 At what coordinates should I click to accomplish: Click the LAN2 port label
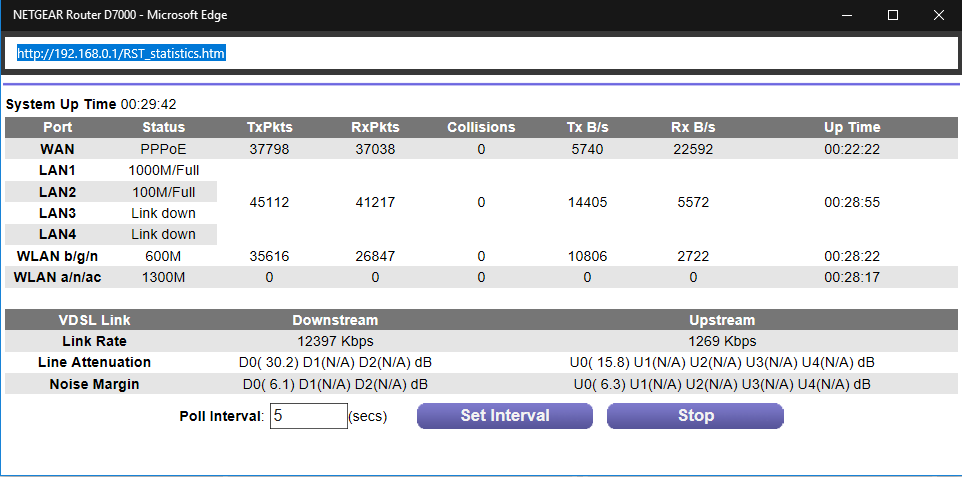tap(58, 192)
